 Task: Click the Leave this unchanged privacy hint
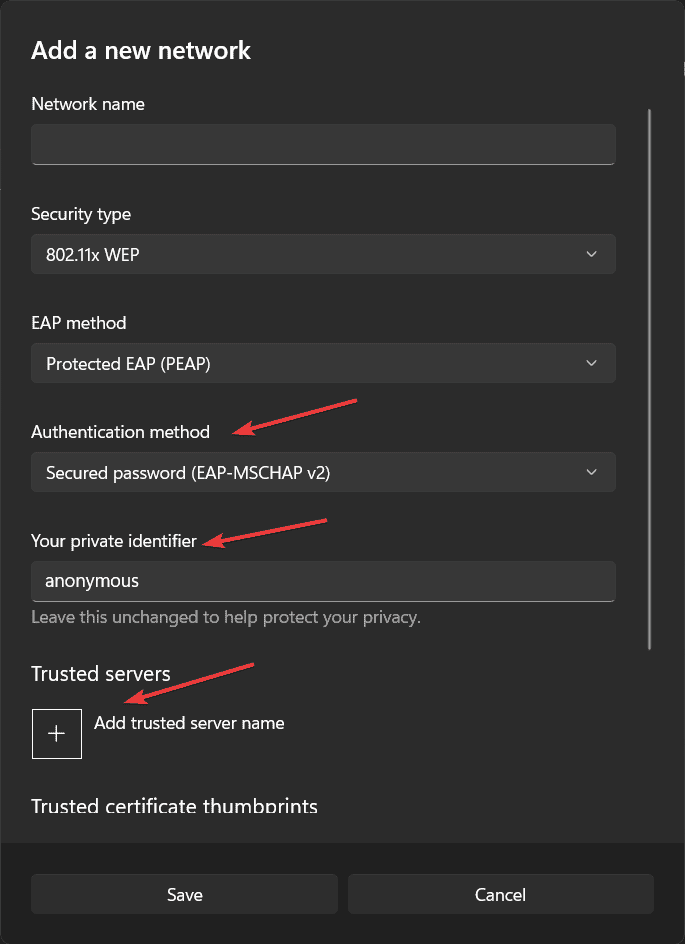(226, 618)
